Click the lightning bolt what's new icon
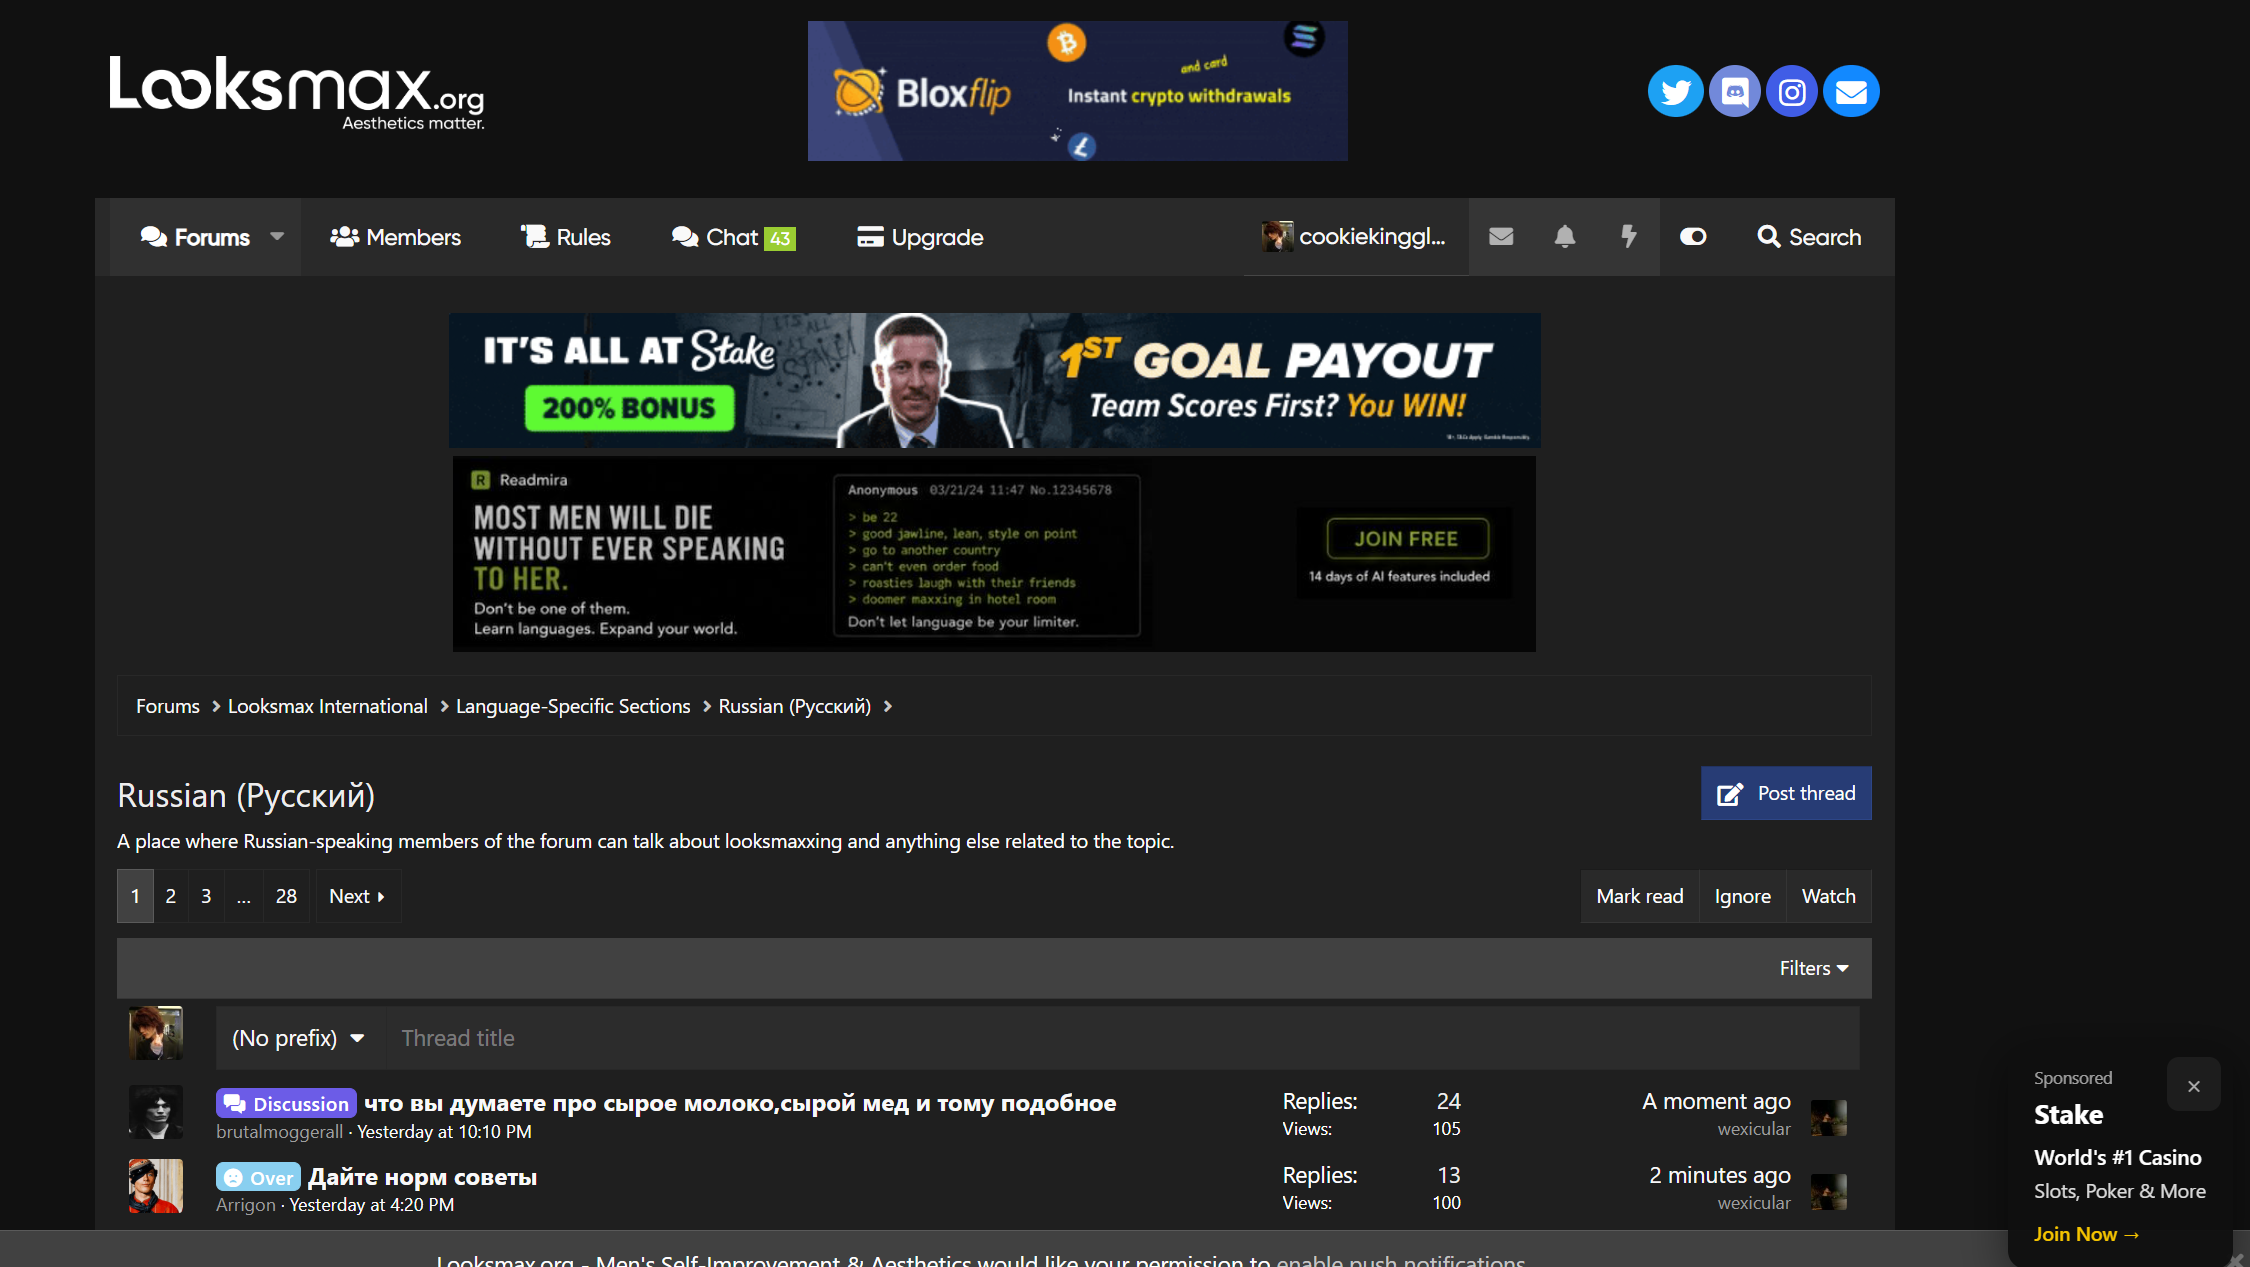The height and width of the screenshot is (1267, 2250). (x=1628, y=237)
